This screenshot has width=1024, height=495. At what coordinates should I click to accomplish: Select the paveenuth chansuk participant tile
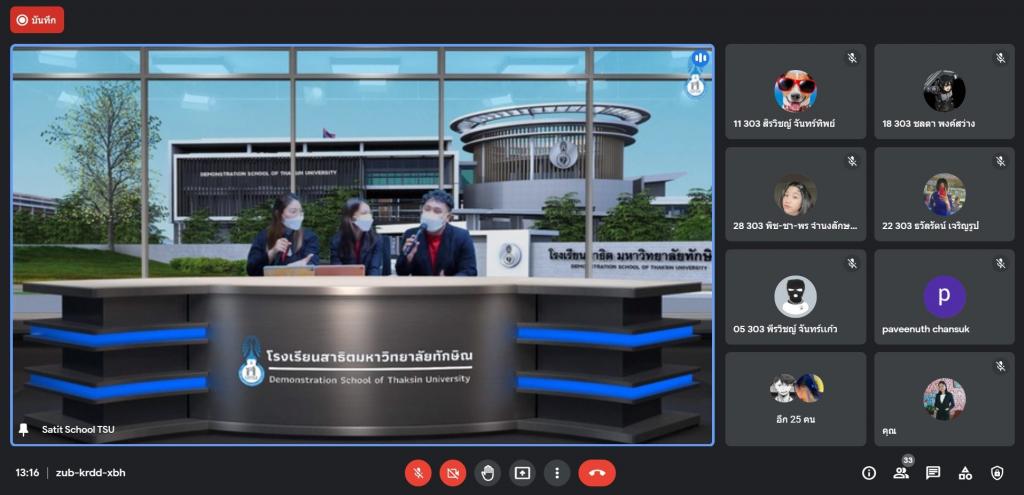pyautogui.click(x=944, y=297)
